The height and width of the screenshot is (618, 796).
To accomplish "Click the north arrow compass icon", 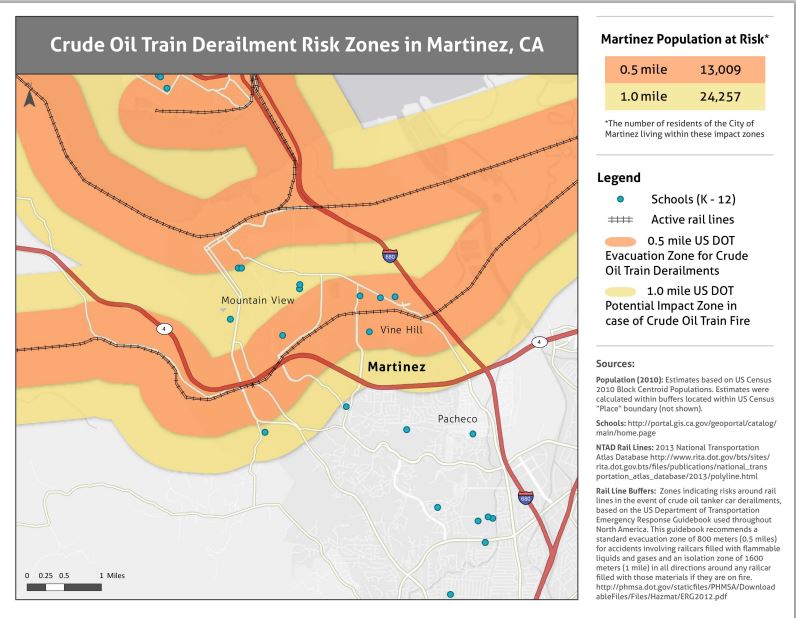I will (x=30, y=98).
